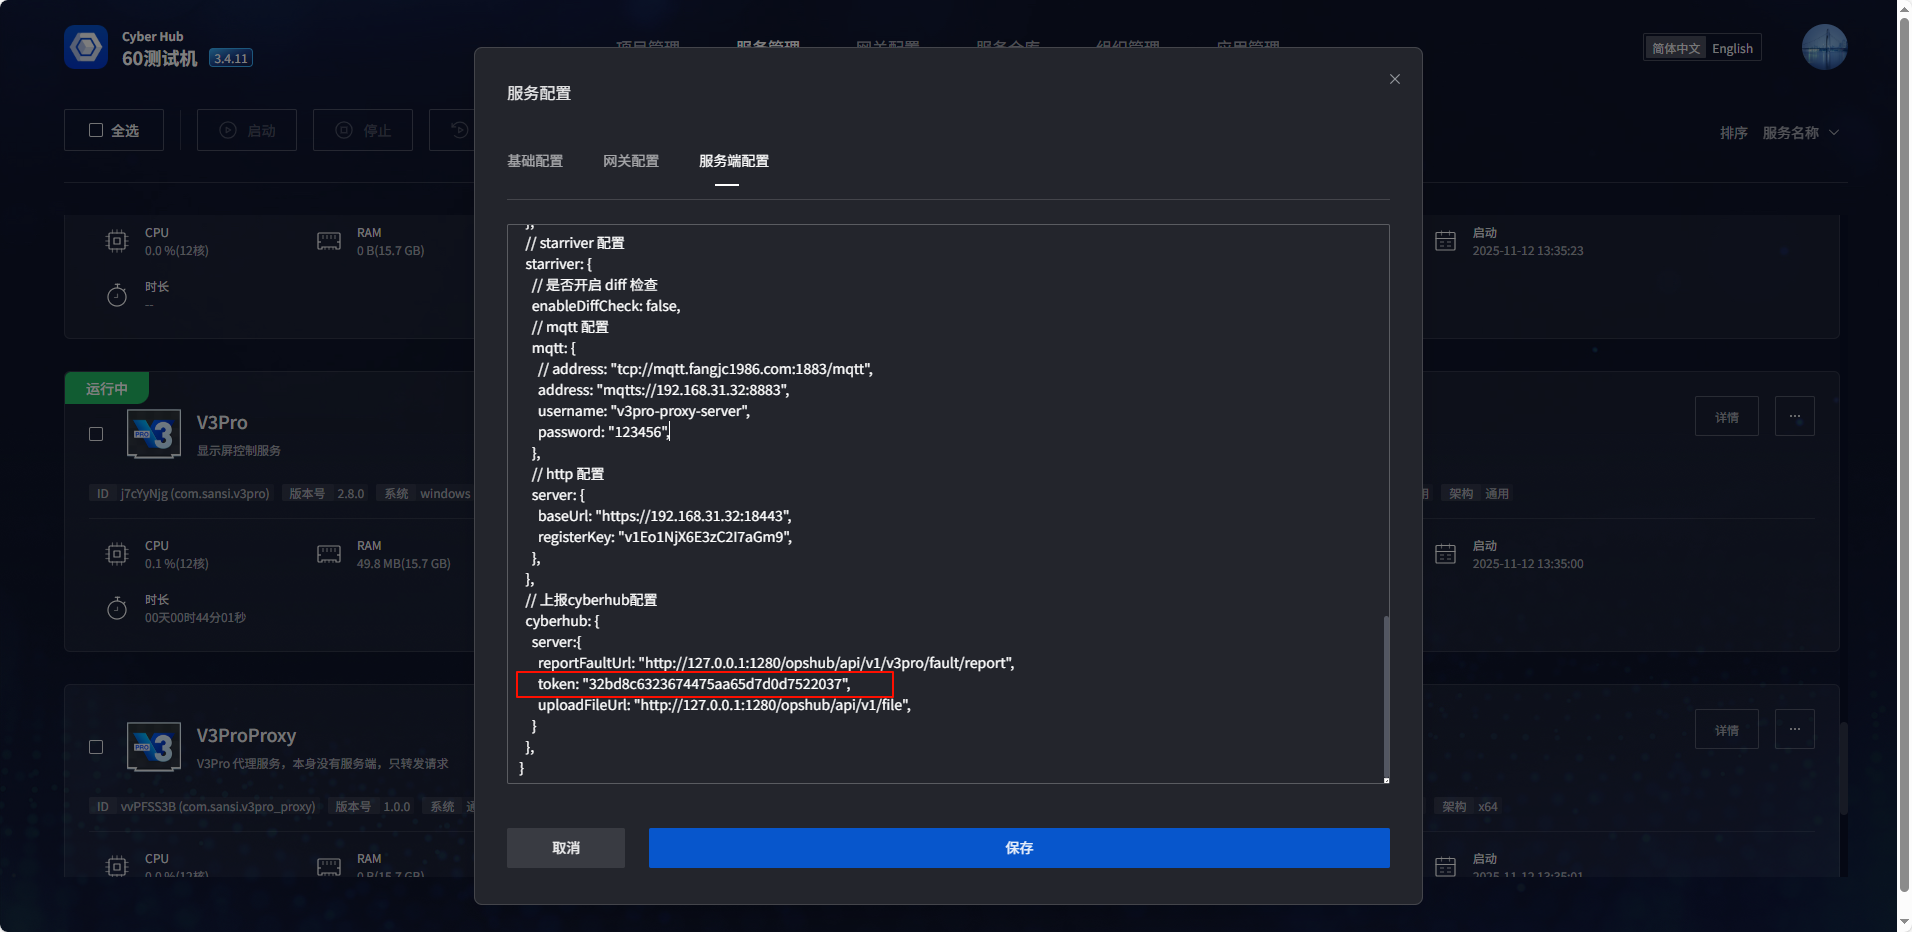
Task: Click the V3Pro duration stopwatch icon
Action: click(x=117, y=608)
